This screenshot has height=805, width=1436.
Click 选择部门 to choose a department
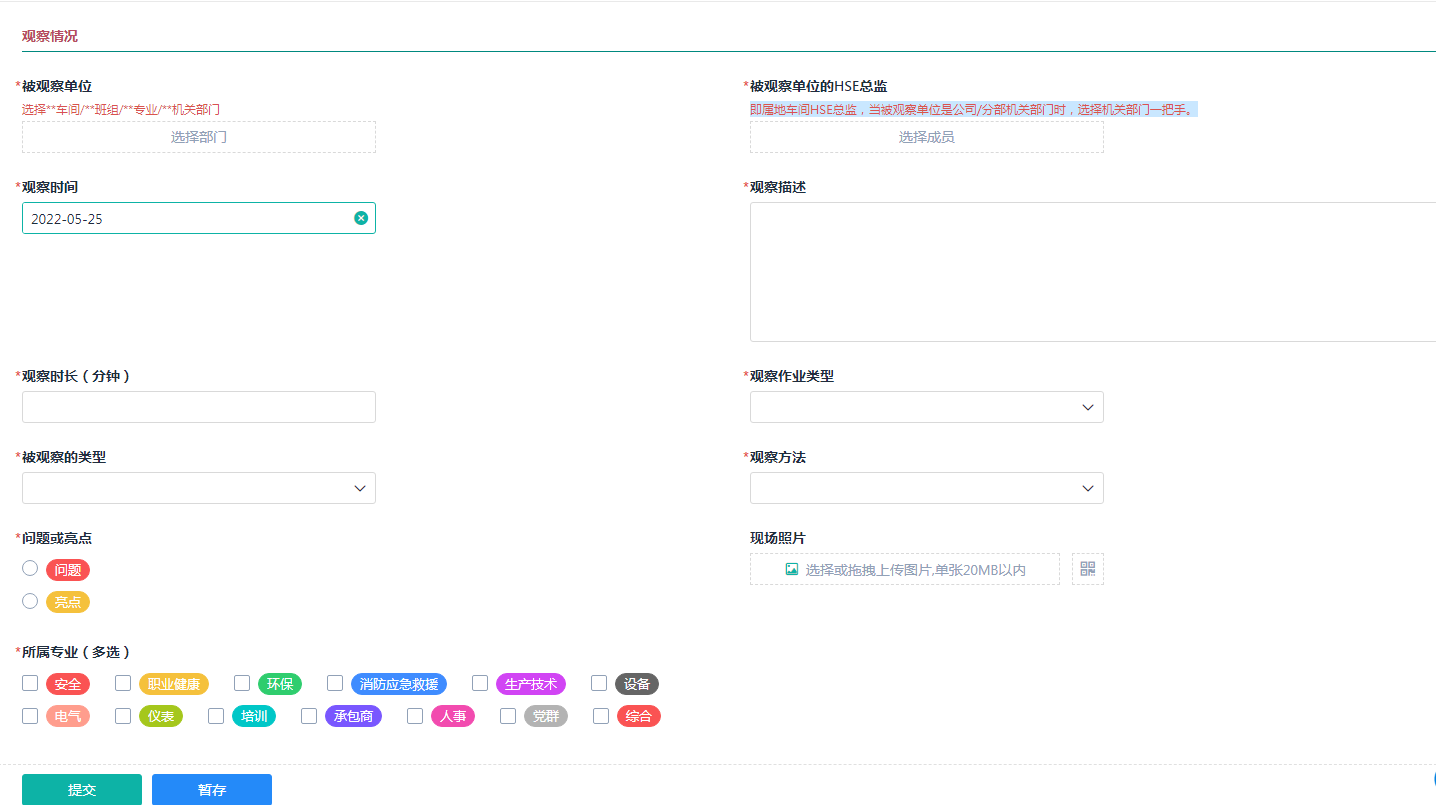click(x=198, y=137)
